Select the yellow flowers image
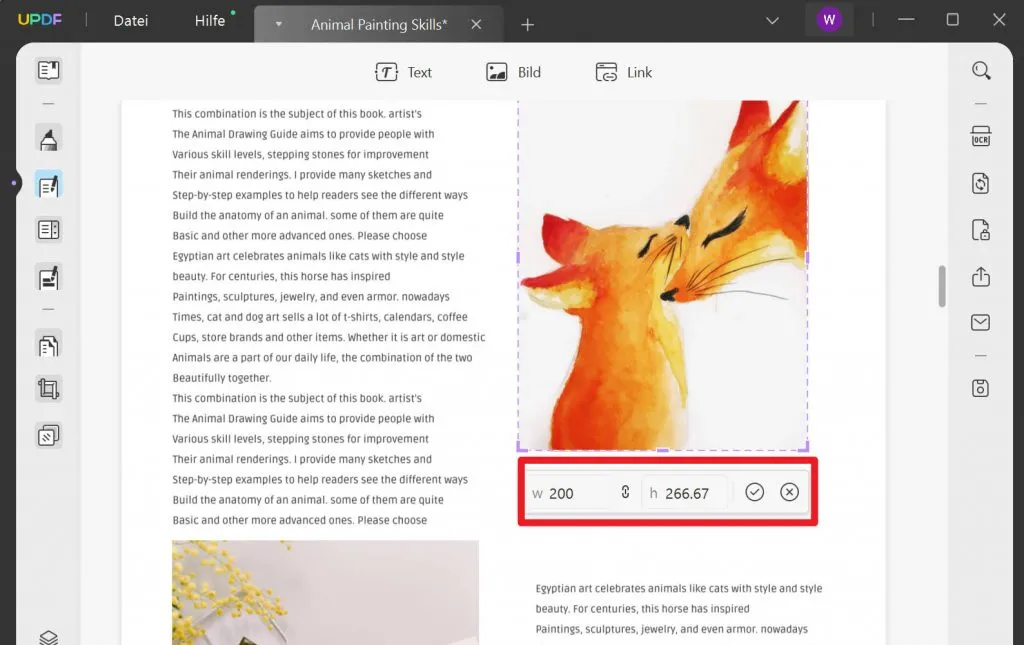1024x645 pixels. tap(325, 592)
